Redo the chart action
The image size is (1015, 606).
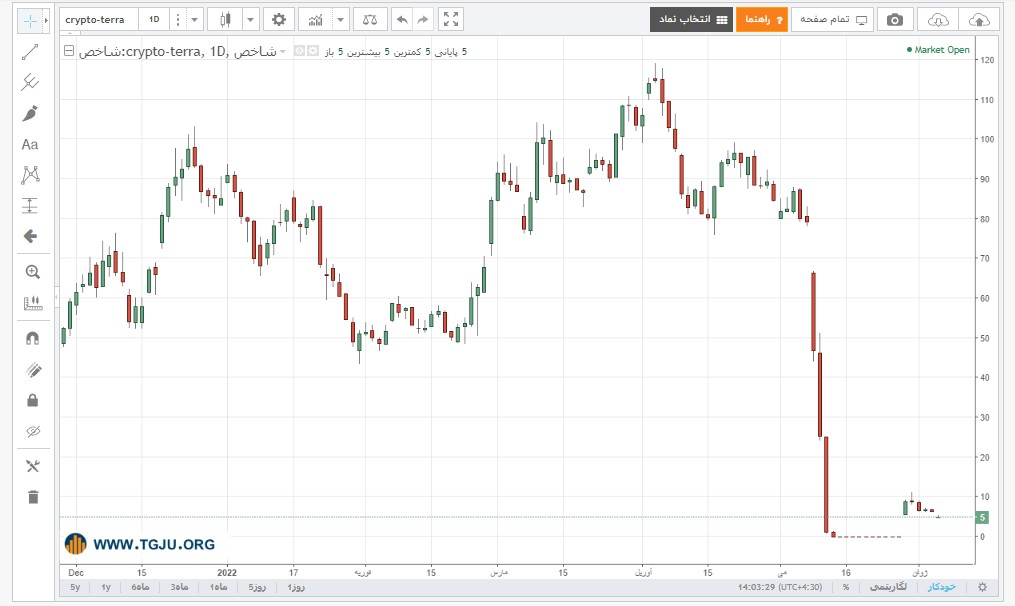[x=423, y=19]
